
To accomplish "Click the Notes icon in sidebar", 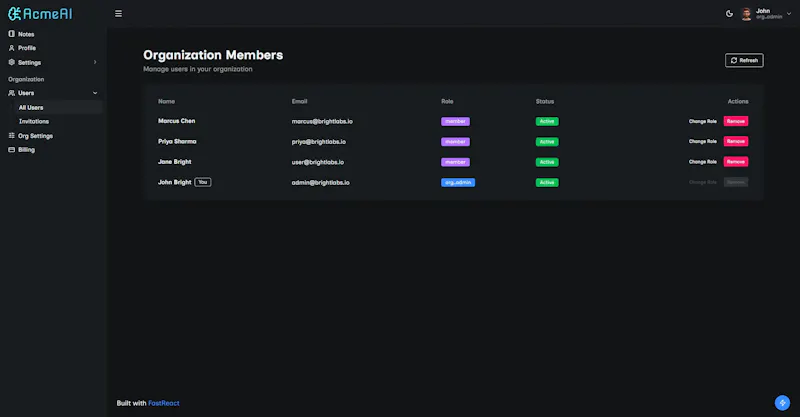I will pyautogui.click(x=11, y=34).
